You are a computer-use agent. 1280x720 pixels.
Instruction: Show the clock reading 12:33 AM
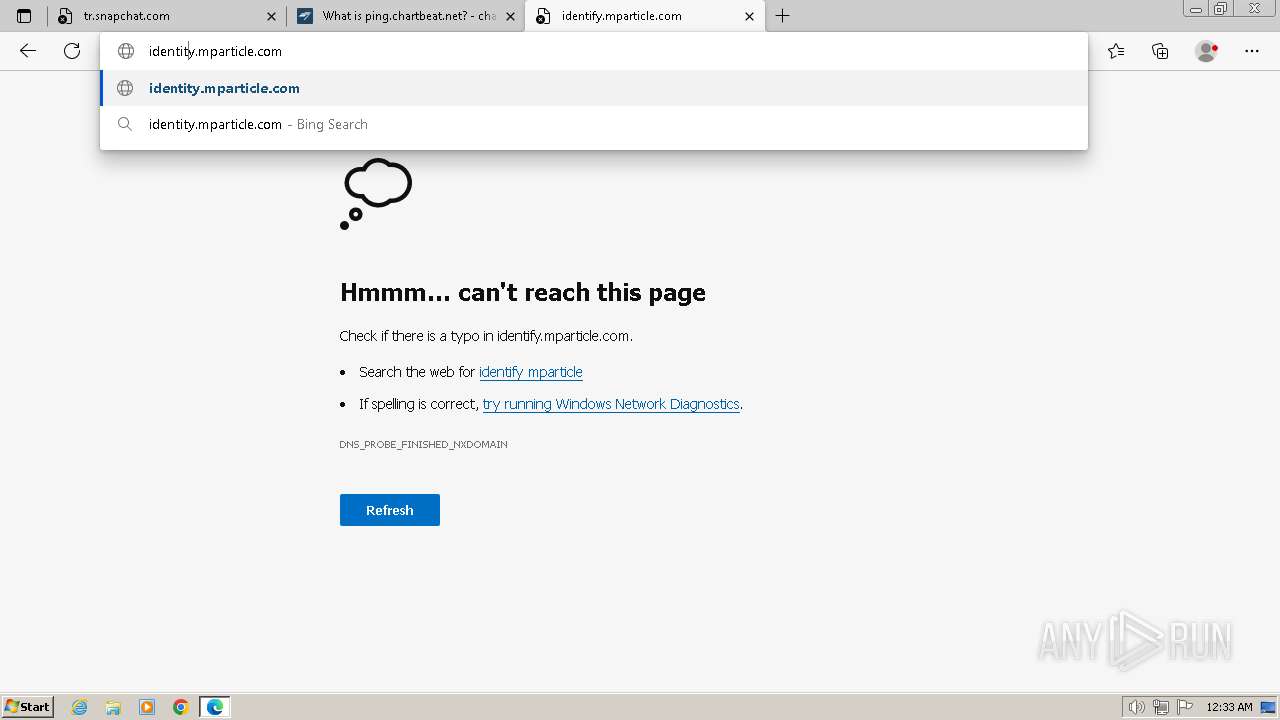click(x=1229, y=707)
